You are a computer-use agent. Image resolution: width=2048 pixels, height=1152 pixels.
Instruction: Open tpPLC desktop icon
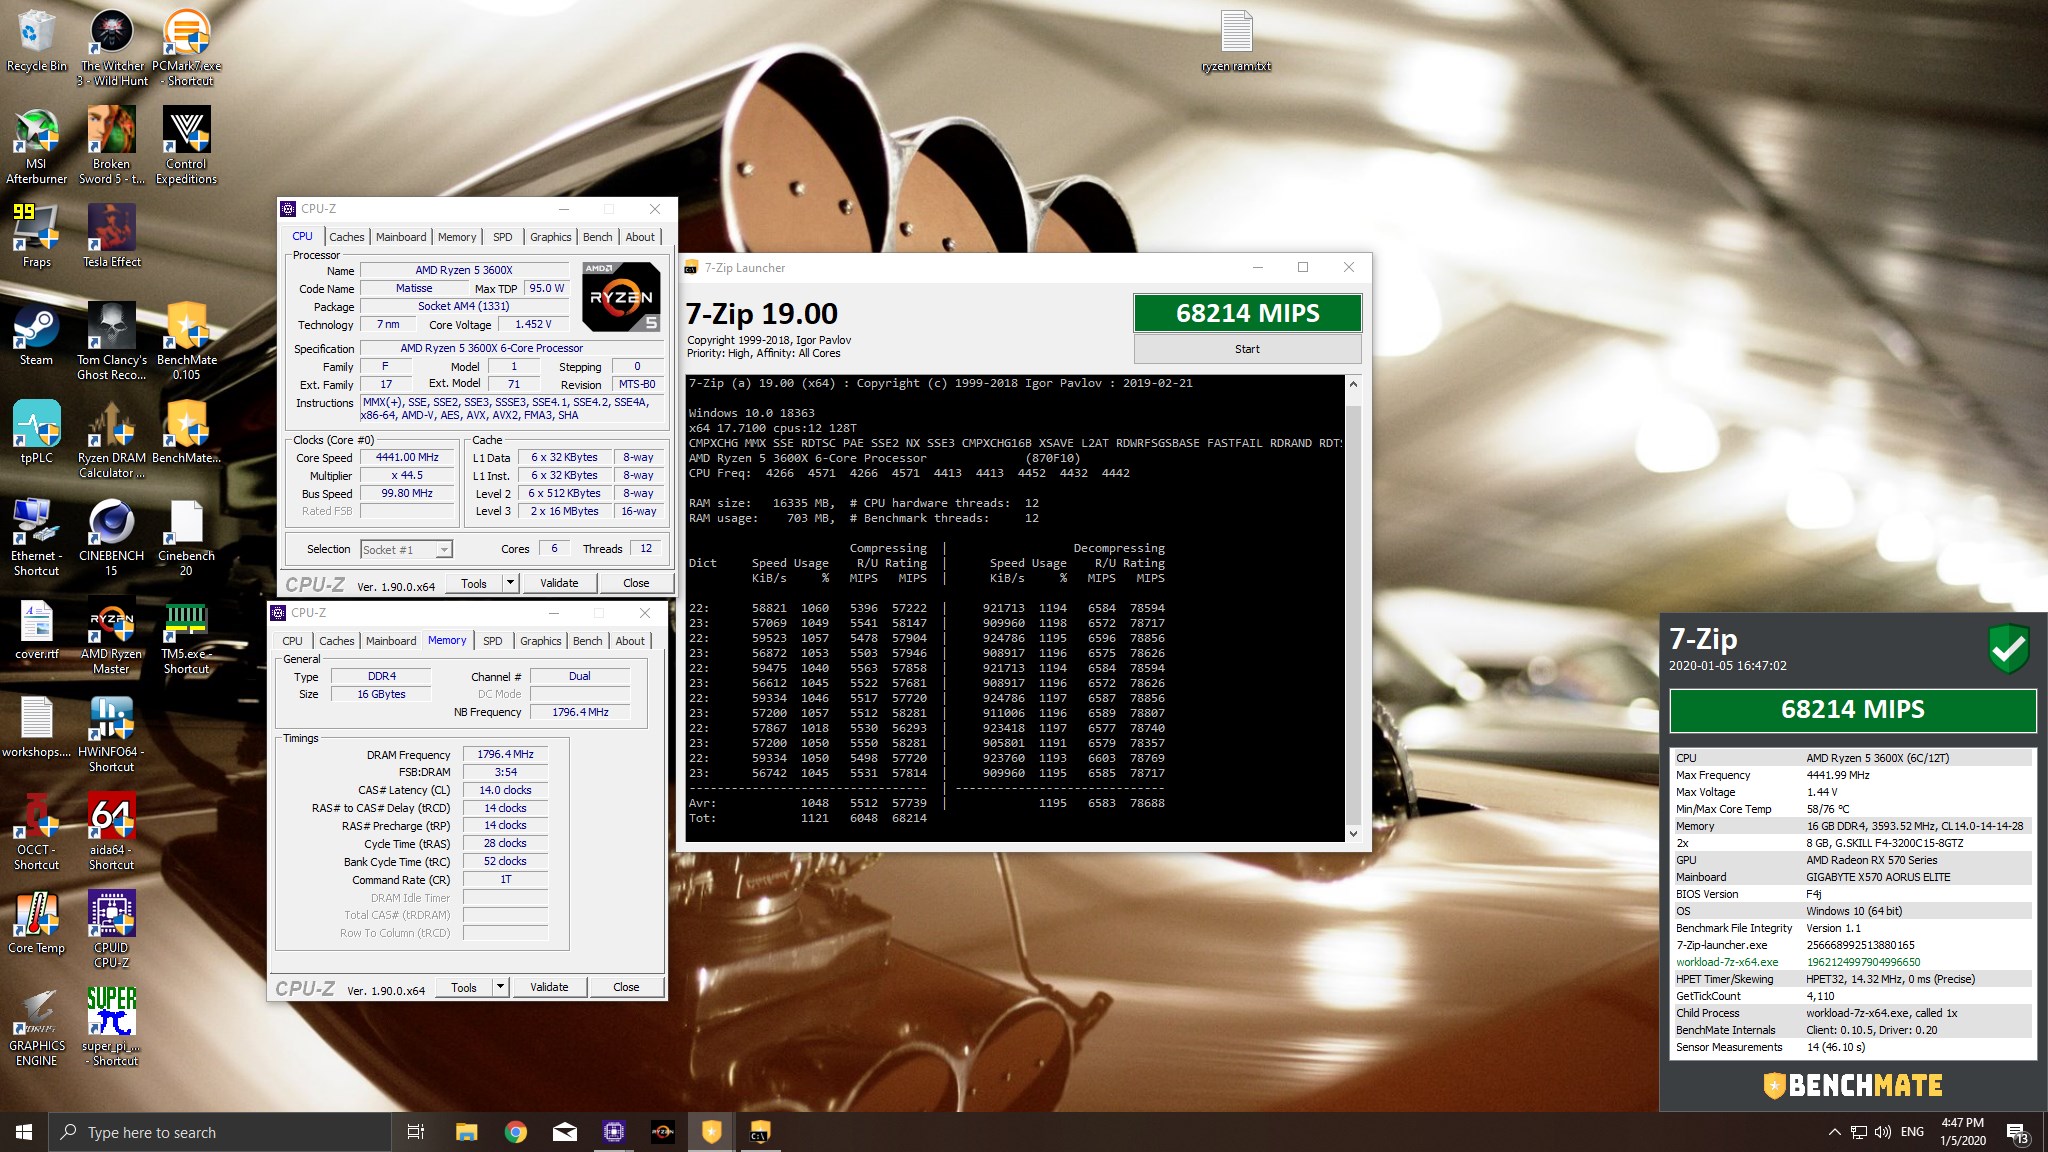tap(36, 432)
